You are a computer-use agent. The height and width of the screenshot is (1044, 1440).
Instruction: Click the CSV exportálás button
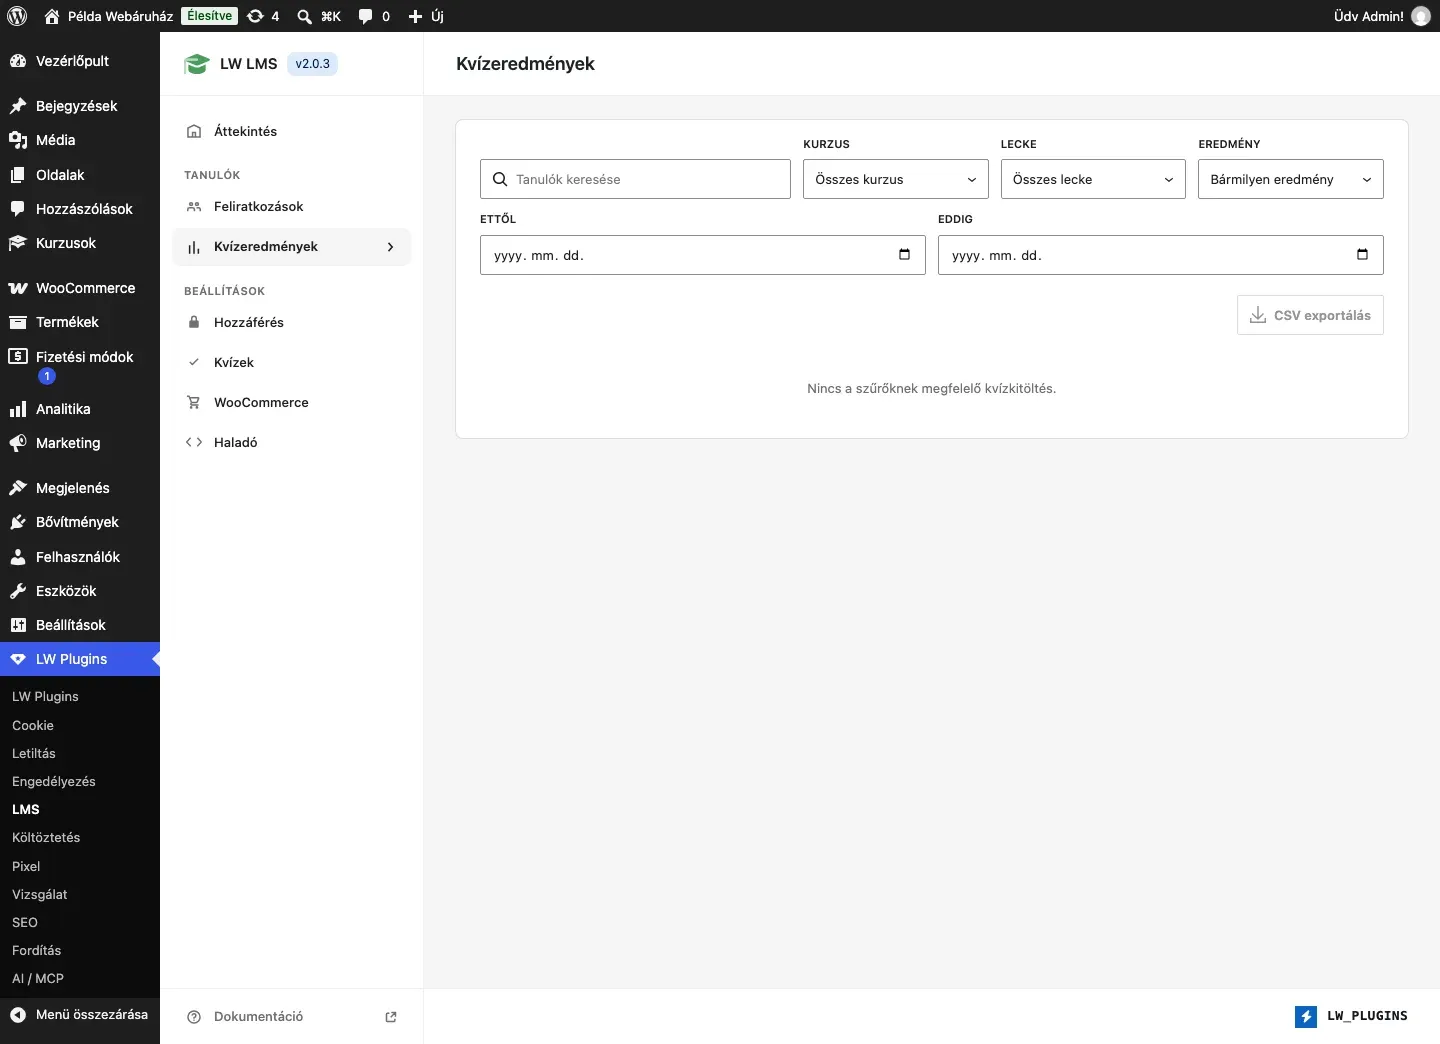[1310, 315]
